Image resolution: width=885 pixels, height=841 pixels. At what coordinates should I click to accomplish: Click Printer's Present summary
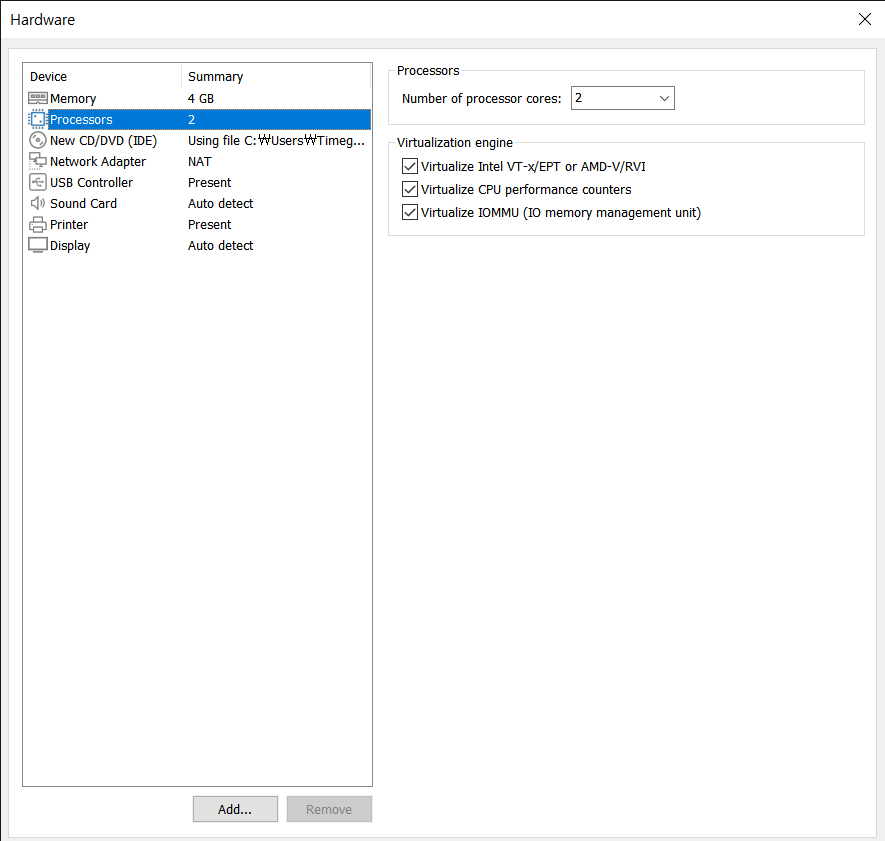(x=209, y=225)
